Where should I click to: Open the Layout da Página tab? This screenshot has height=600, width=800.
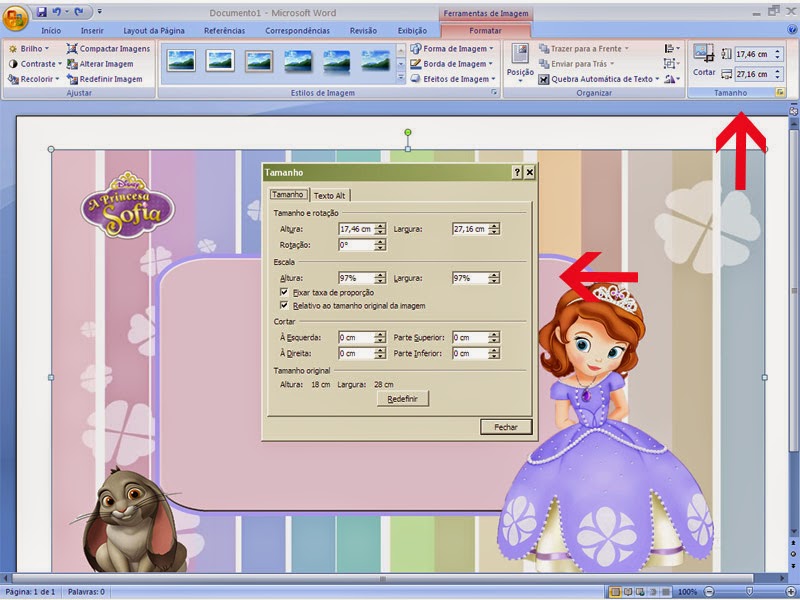coord(154,31)
